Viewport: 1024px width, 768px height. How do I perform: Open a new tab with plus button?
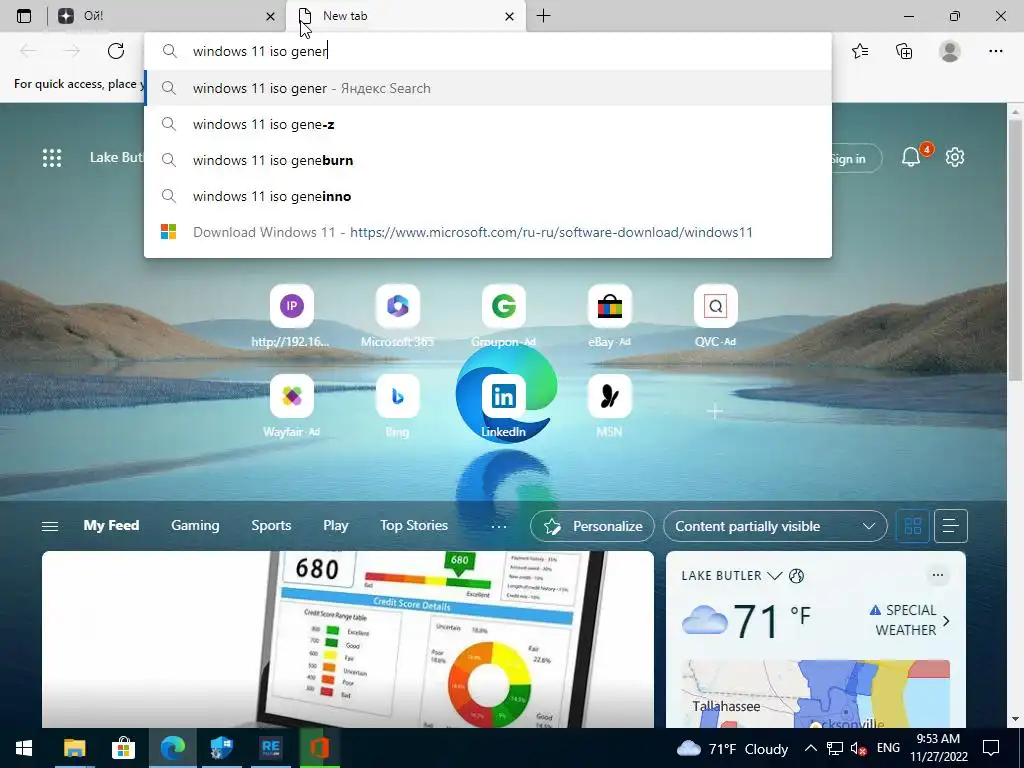(x=543, y=16)
